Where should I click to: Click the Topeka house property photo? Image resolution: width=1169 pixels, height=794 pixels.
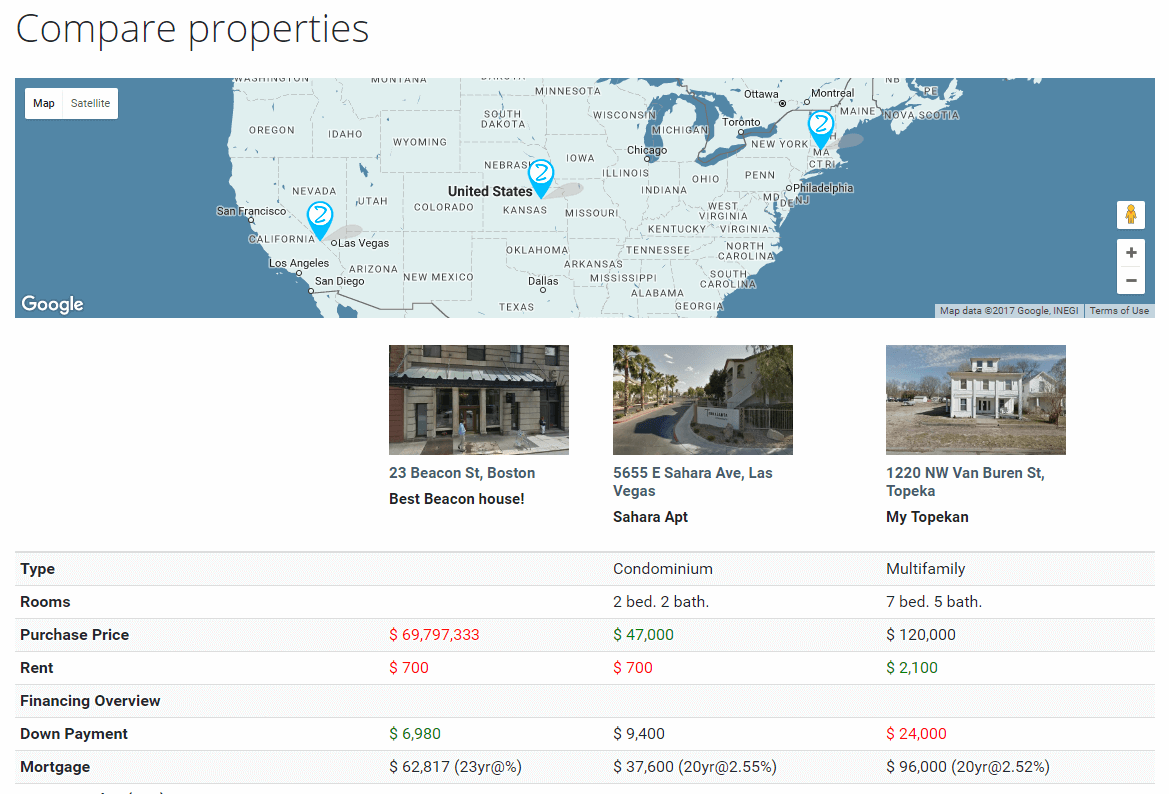tap(975, 400)
